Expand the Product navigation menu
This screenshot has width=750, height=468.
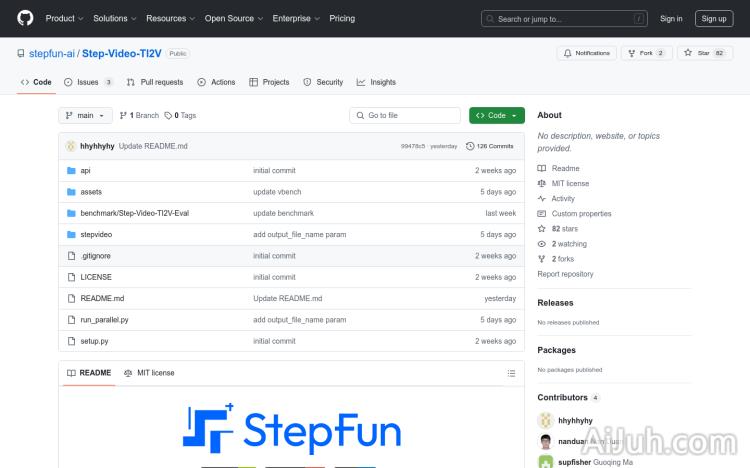64,18
